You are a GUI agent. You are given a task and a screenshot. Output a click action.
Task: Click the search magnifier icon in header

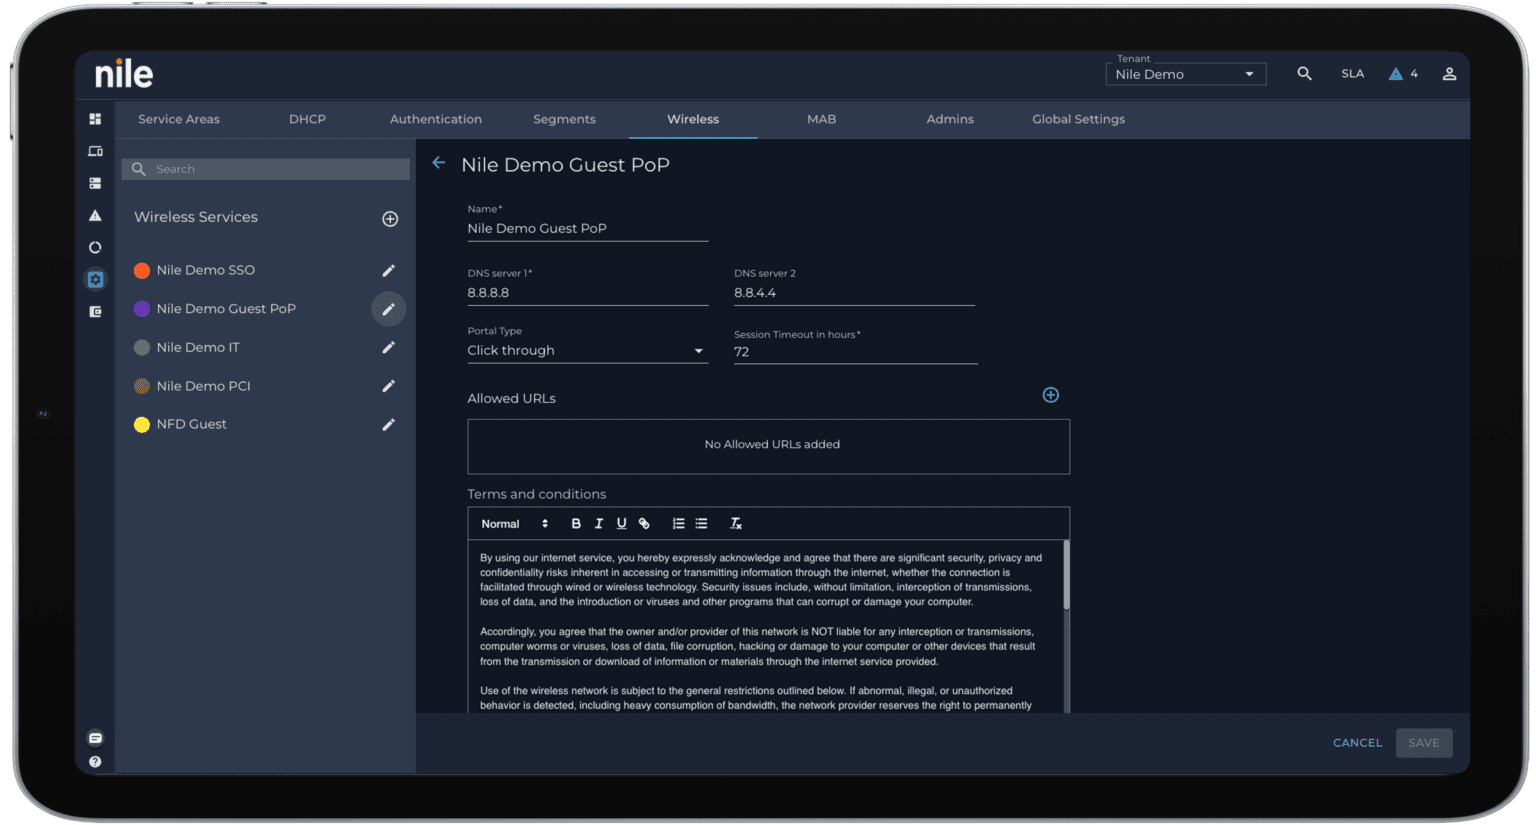(x=1304, y=74)
